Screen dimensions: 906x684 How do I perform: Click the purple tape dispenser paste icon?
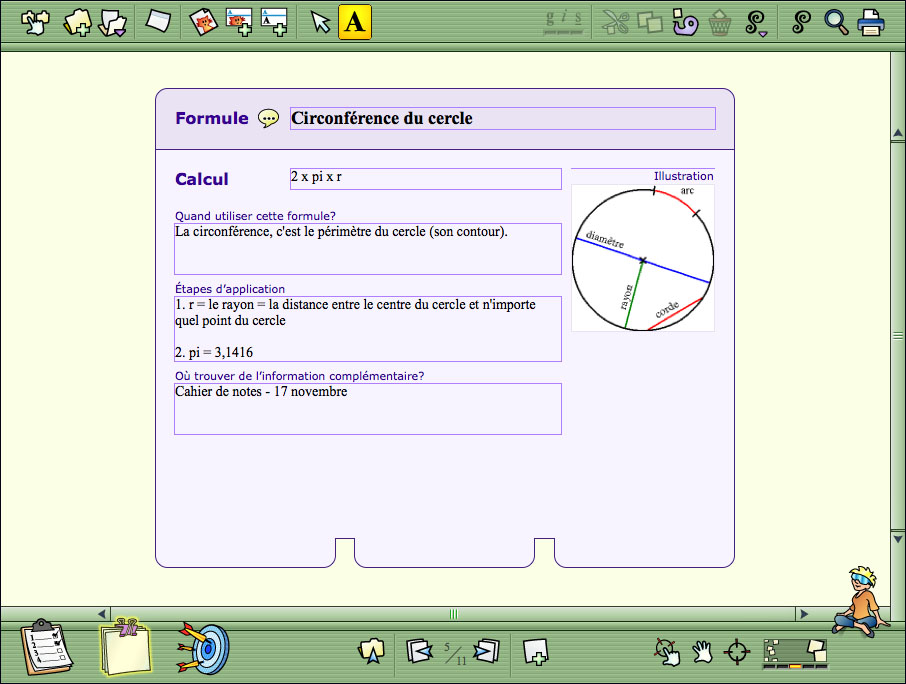click(685, 23)
